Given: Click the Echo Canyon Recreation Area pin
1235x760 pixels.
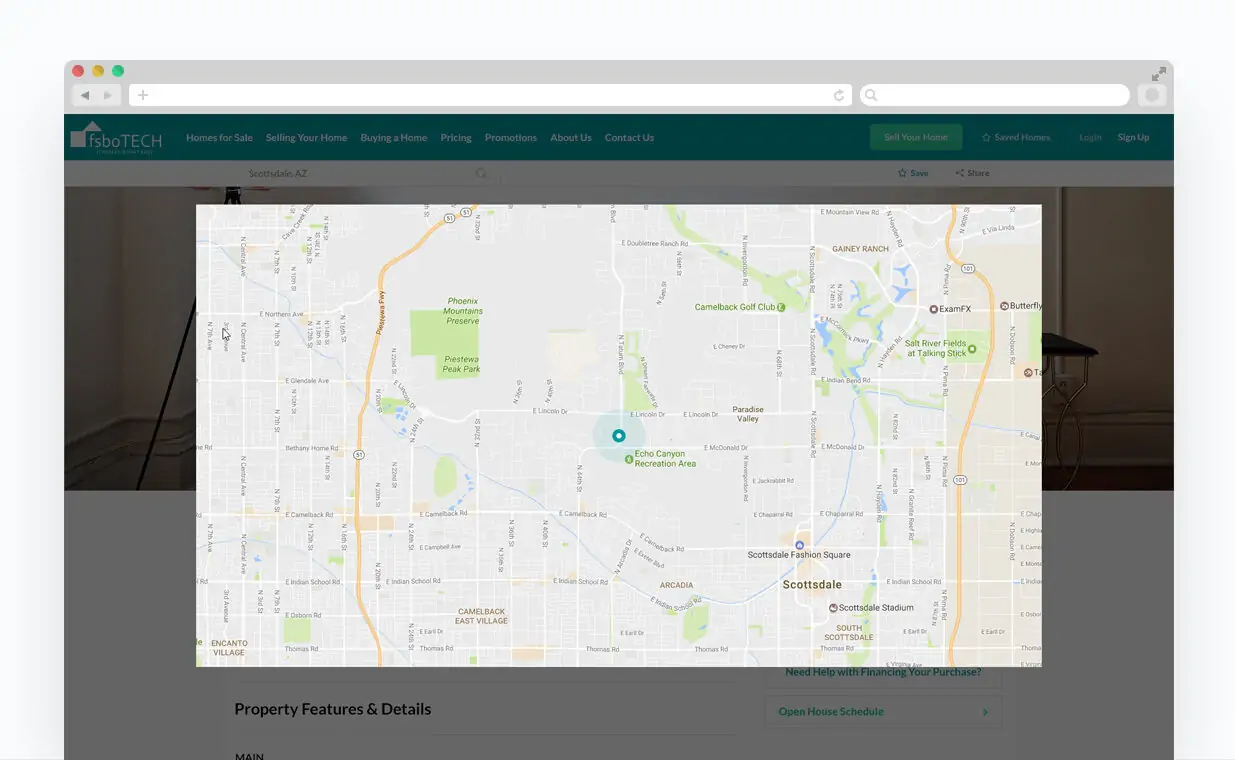Looking at the screenshot, I should coord(629,459).
